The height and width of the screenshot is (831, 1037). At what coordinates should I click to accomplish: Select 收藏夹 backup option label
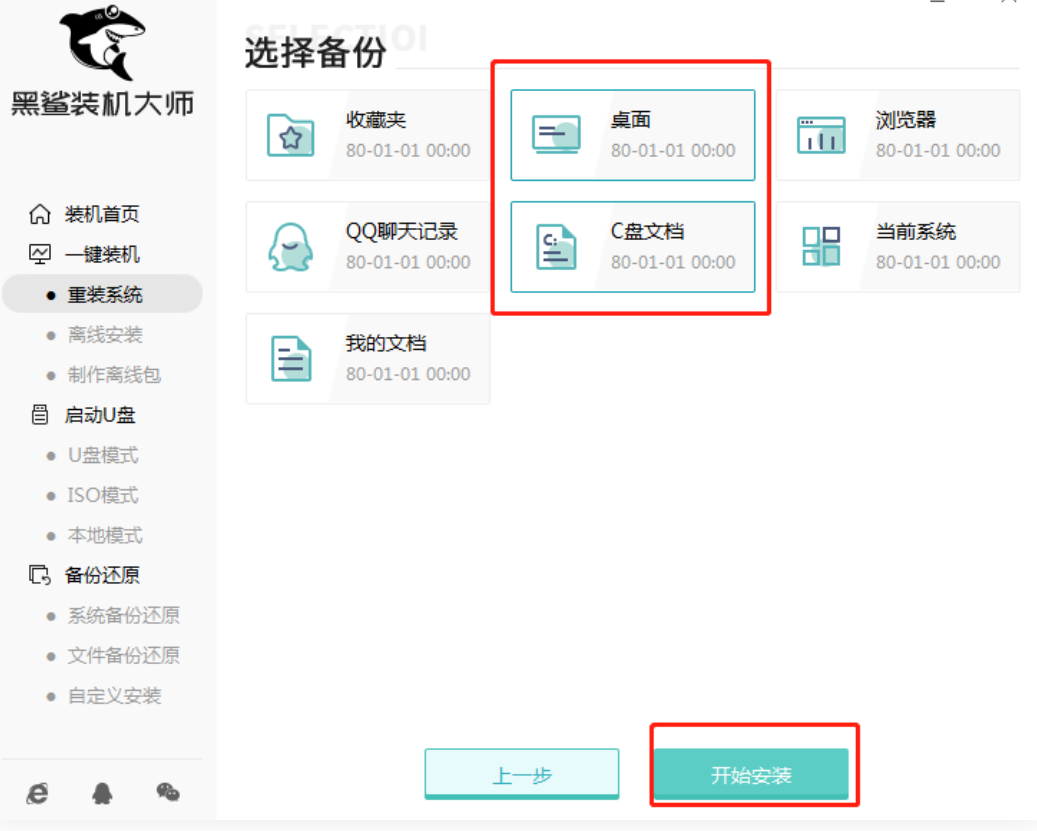click(376, 121)
